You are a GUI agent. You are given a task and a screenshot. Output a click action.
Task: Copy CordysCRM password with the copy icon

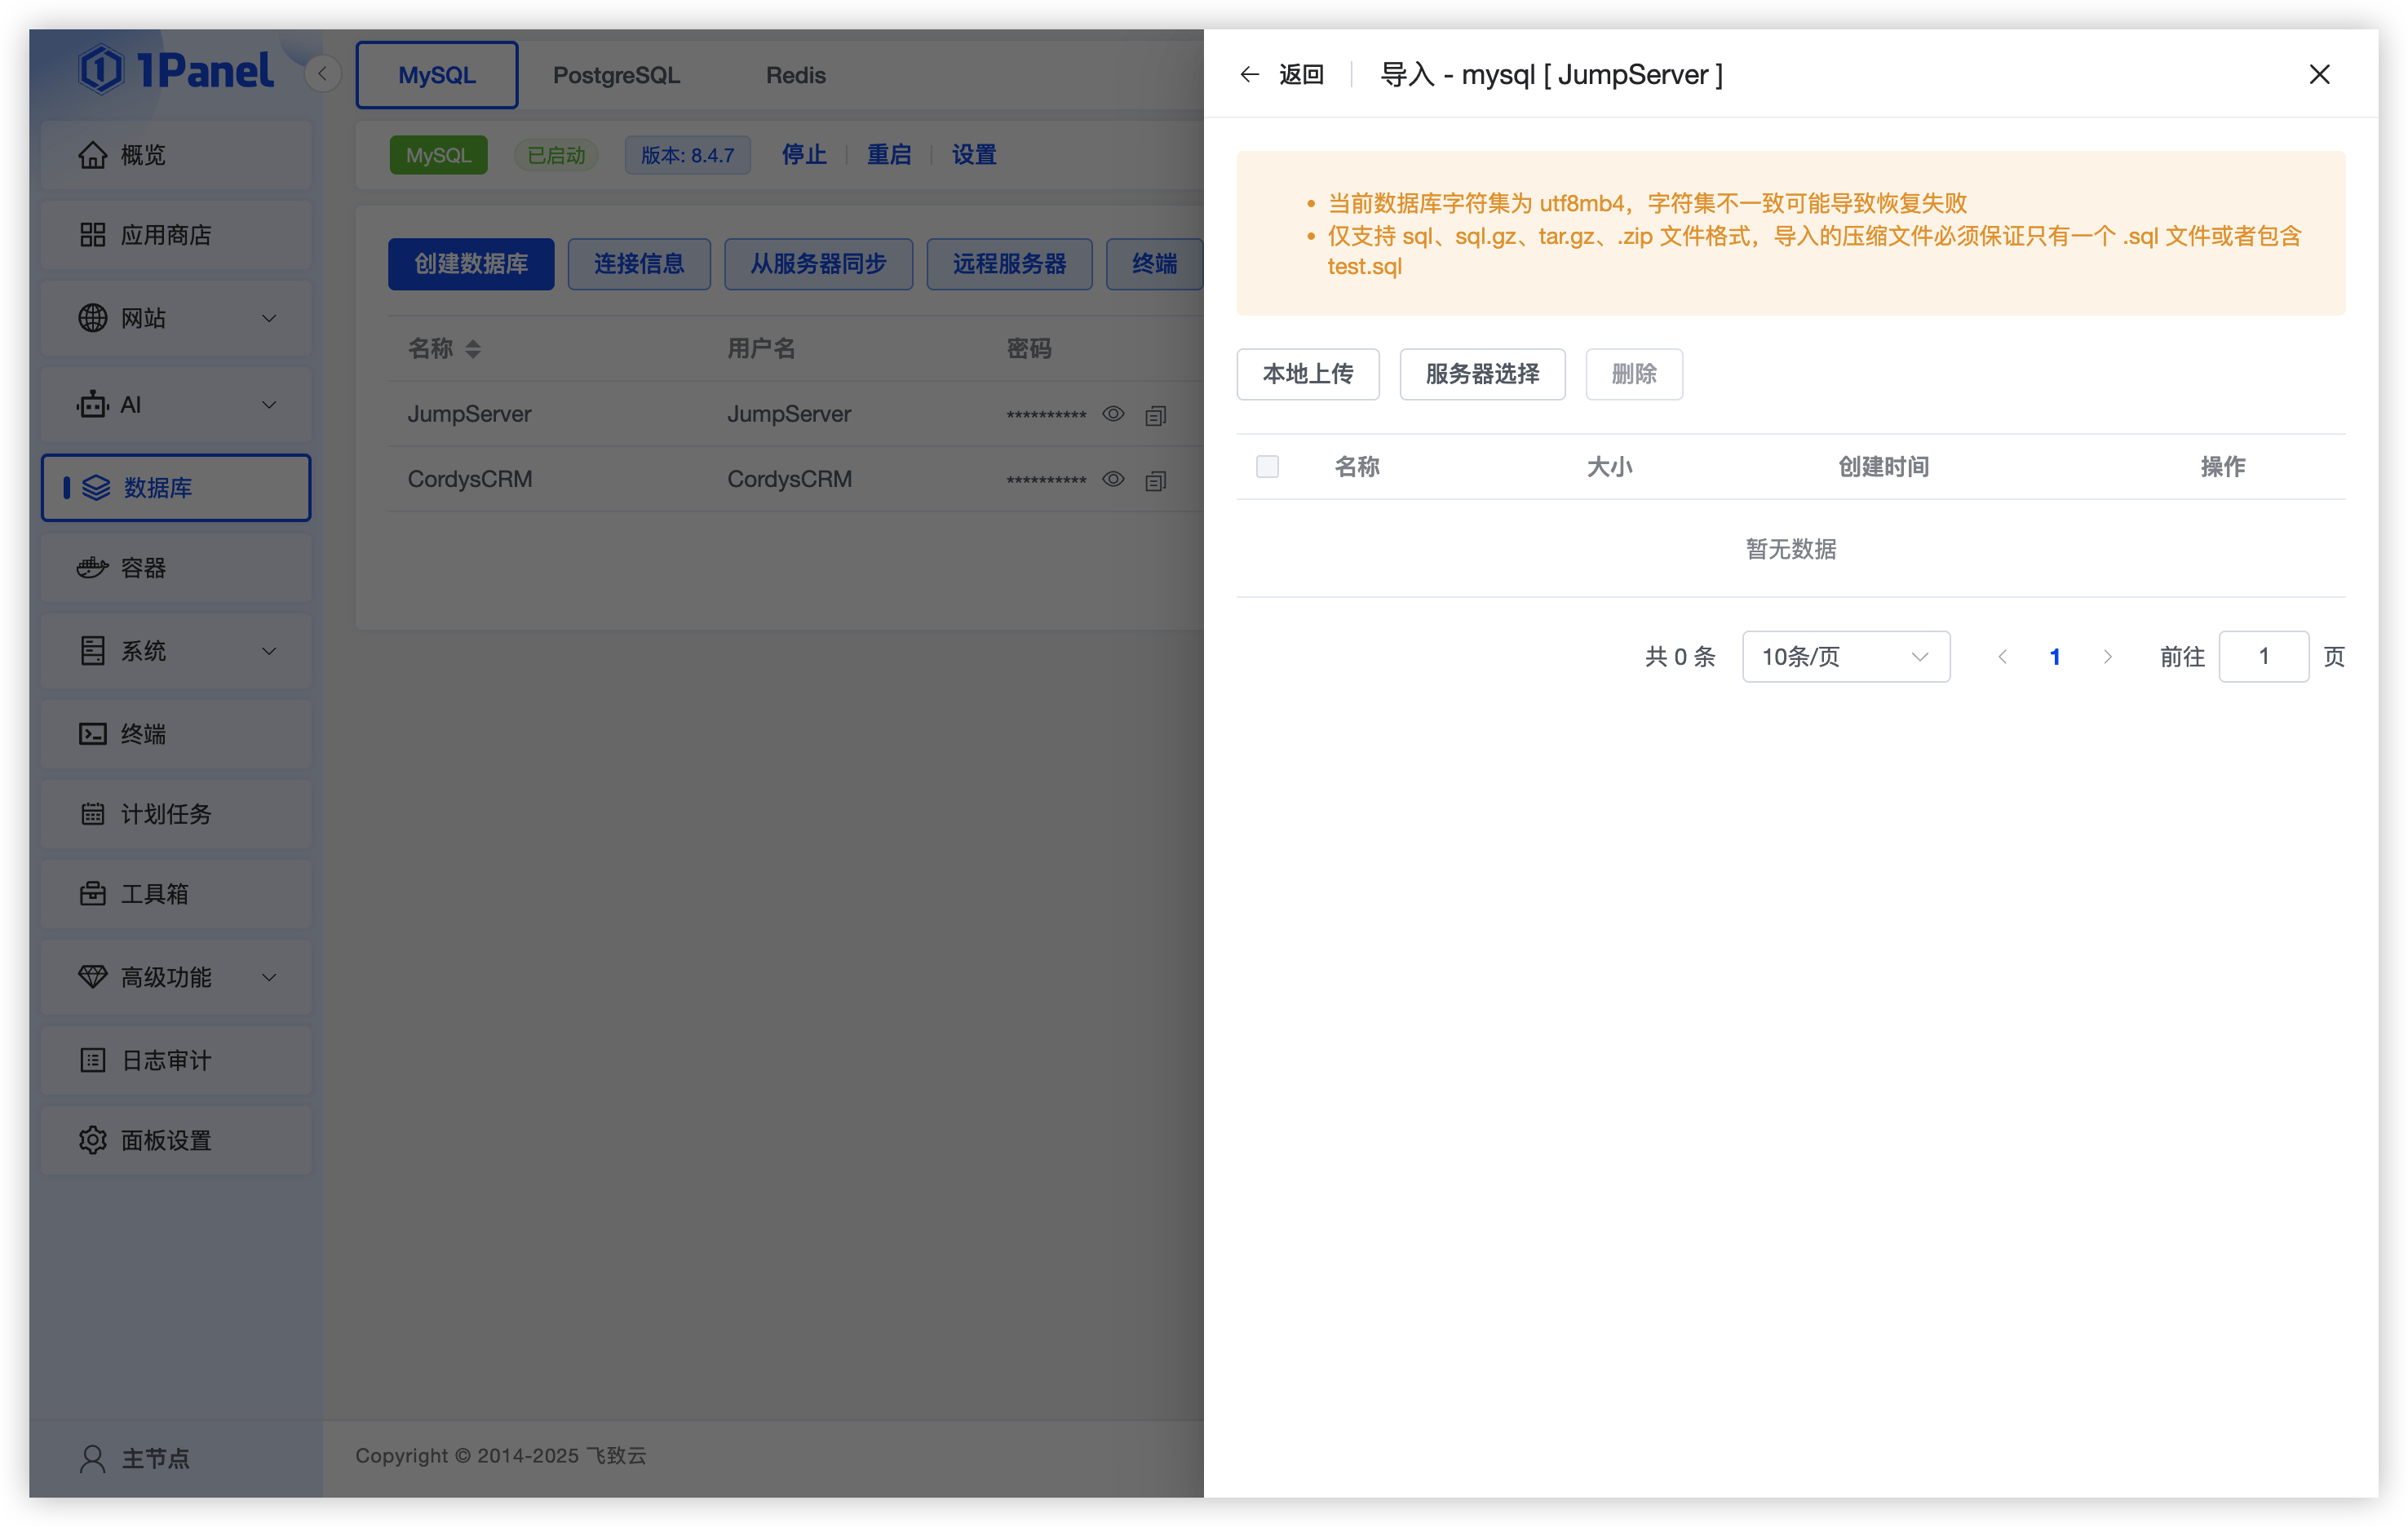pos(1155,481)
